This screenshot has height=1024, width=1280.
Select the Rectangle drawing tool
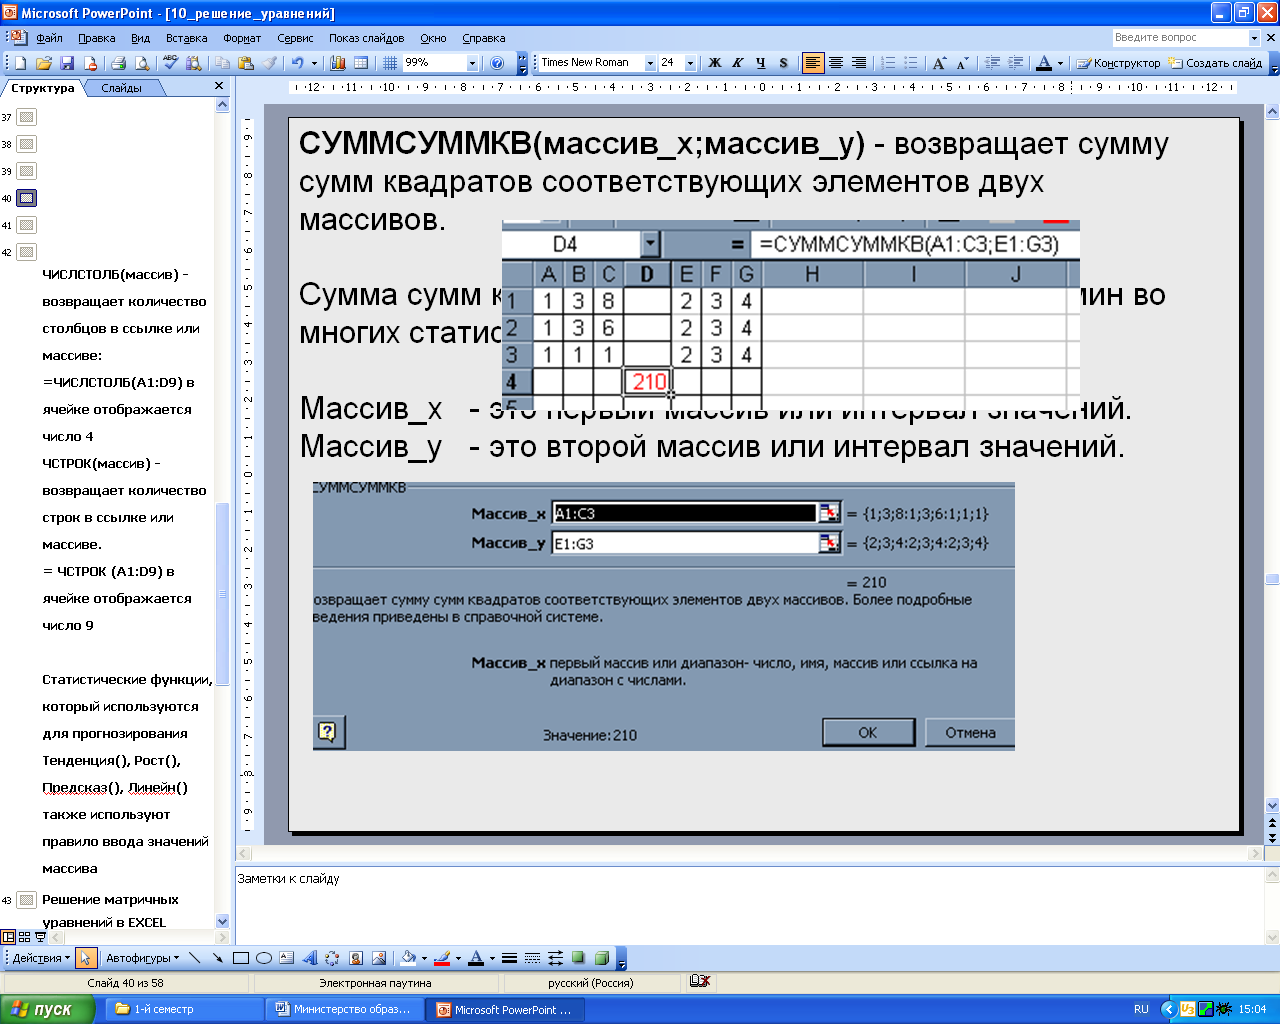(240, 958)
